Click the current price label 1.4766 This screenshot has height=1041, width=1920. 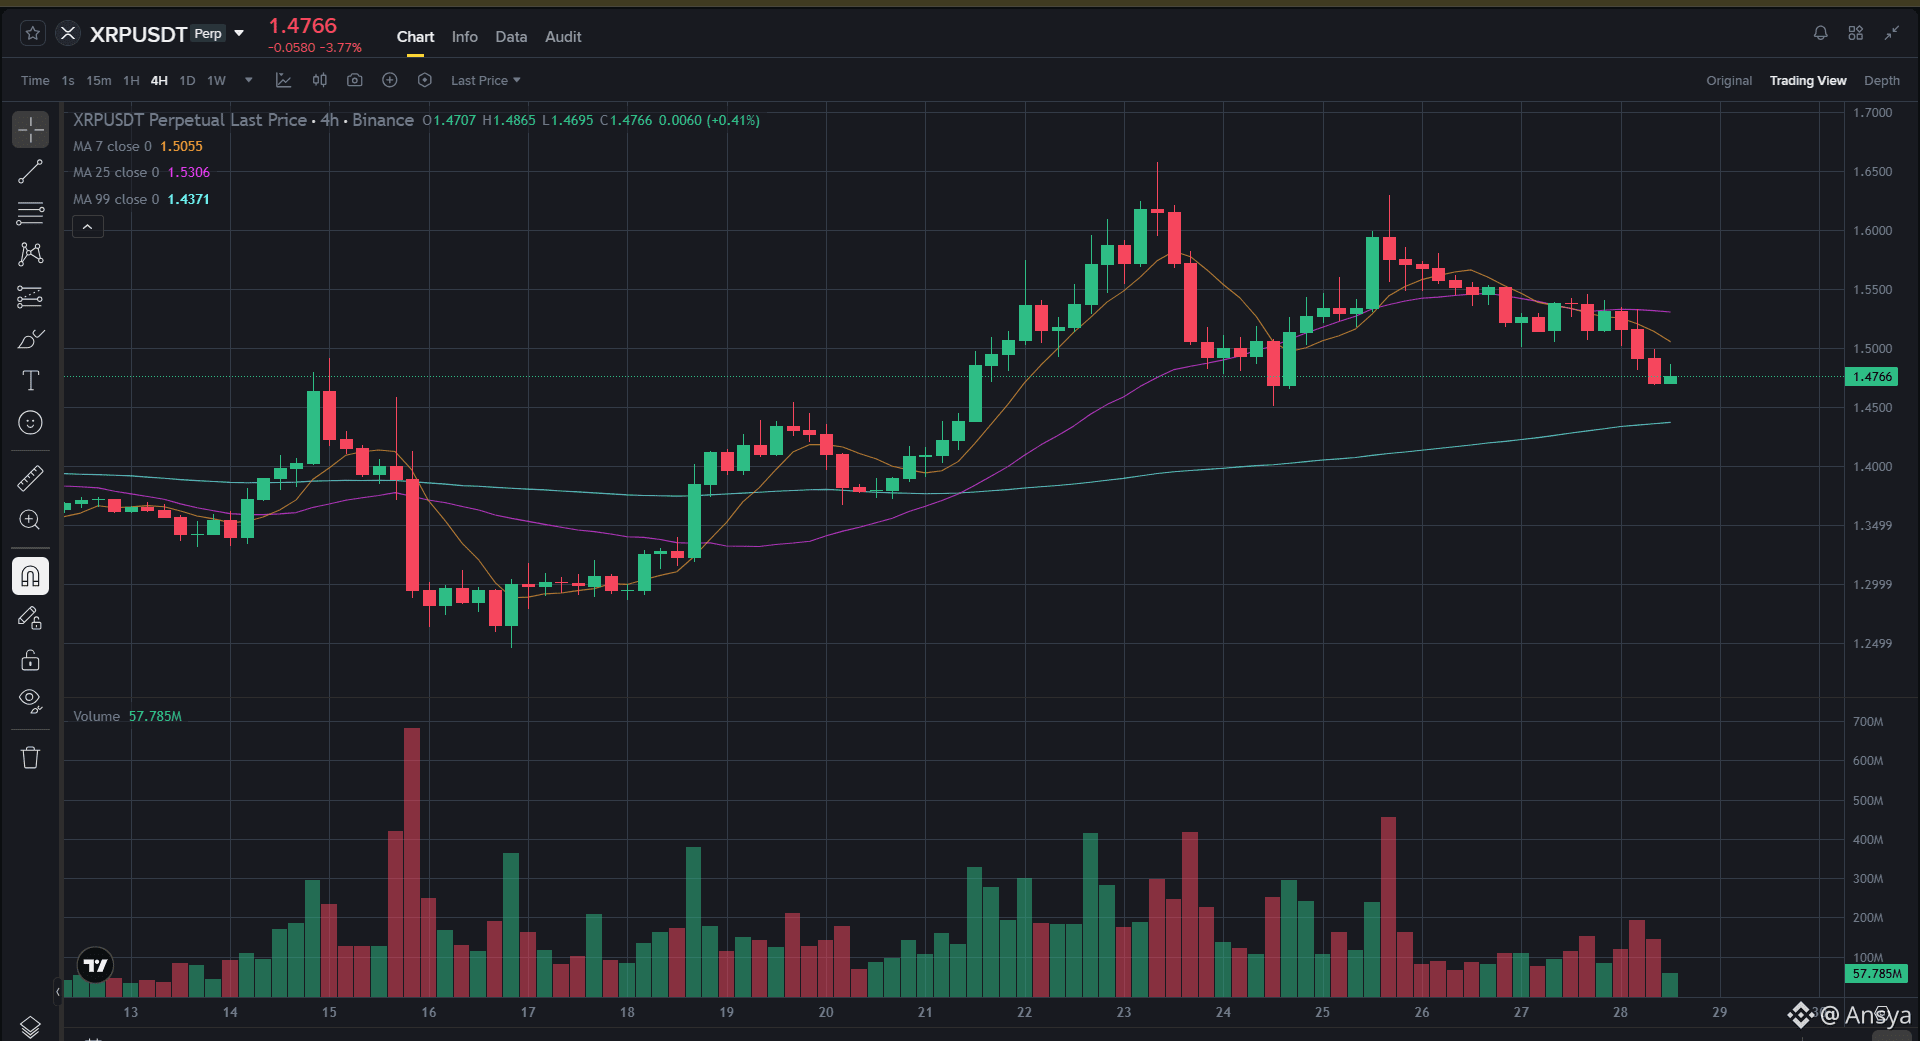click(x=1872, y=377)
